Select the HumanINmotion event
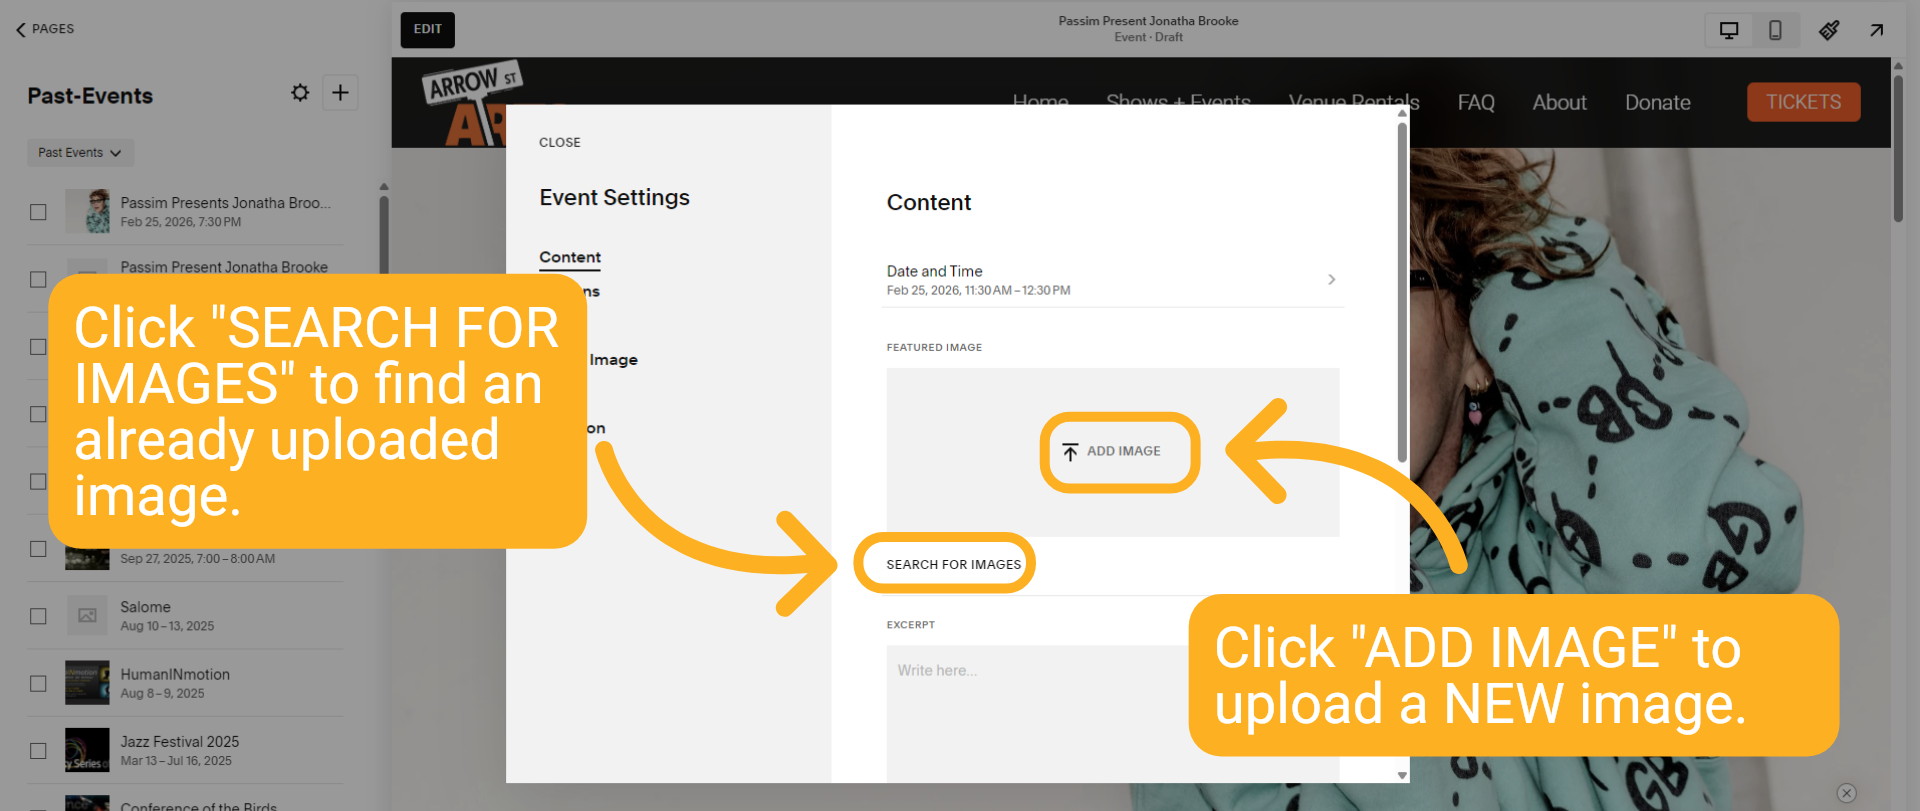Screen dimensions: 1920x811 (x=187, y=683)
